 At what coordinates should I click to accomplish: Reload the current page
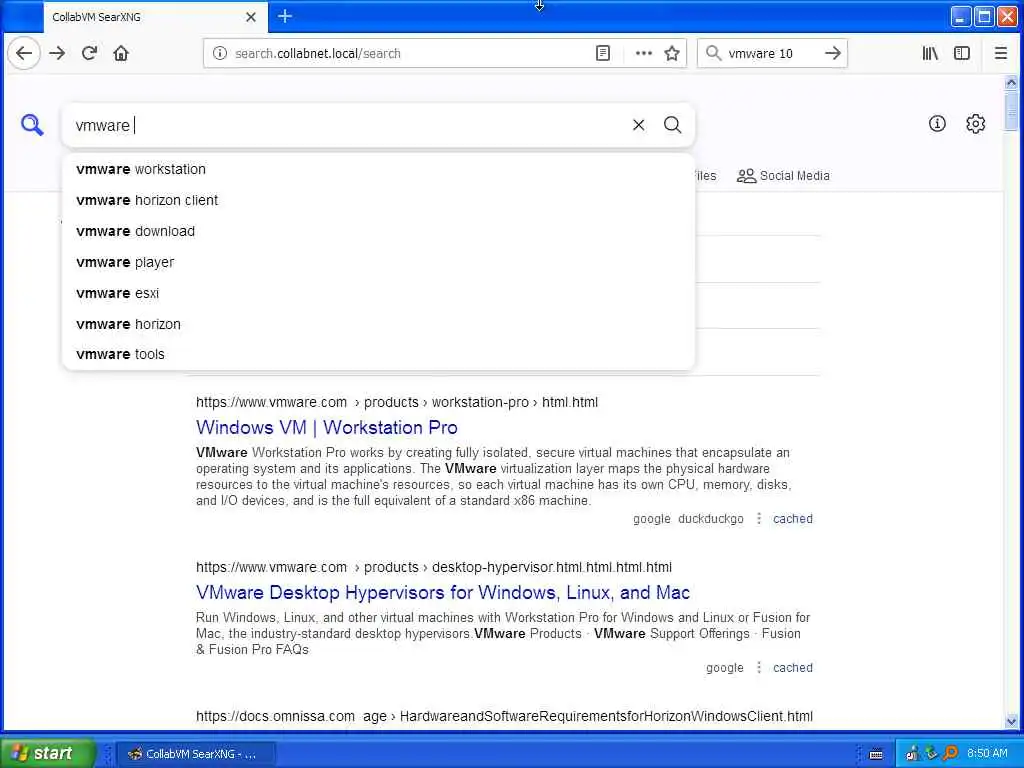pyautogui.click(x=89, y=54)
